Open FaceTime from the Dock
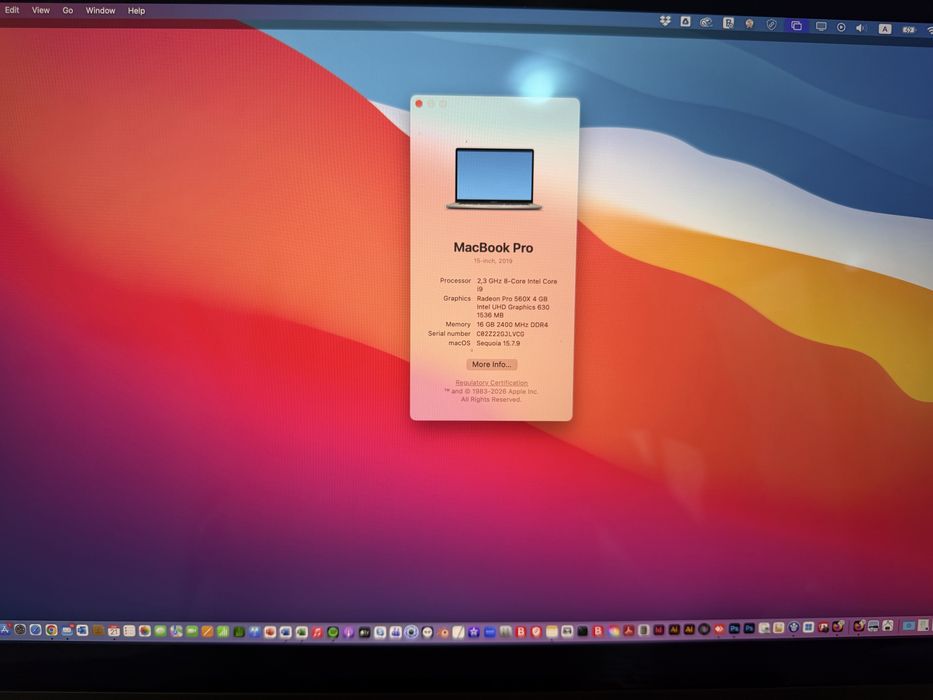This screenshot has width=933, height=700. point(192,631)
